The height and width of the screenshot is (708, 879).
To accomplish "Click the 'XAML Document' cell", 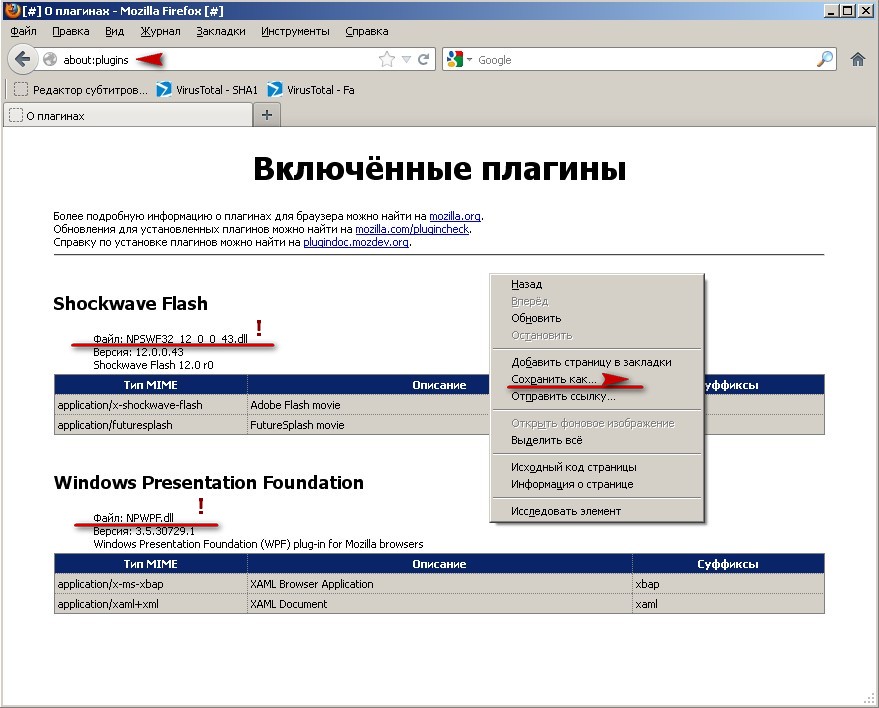I will 440,604.
